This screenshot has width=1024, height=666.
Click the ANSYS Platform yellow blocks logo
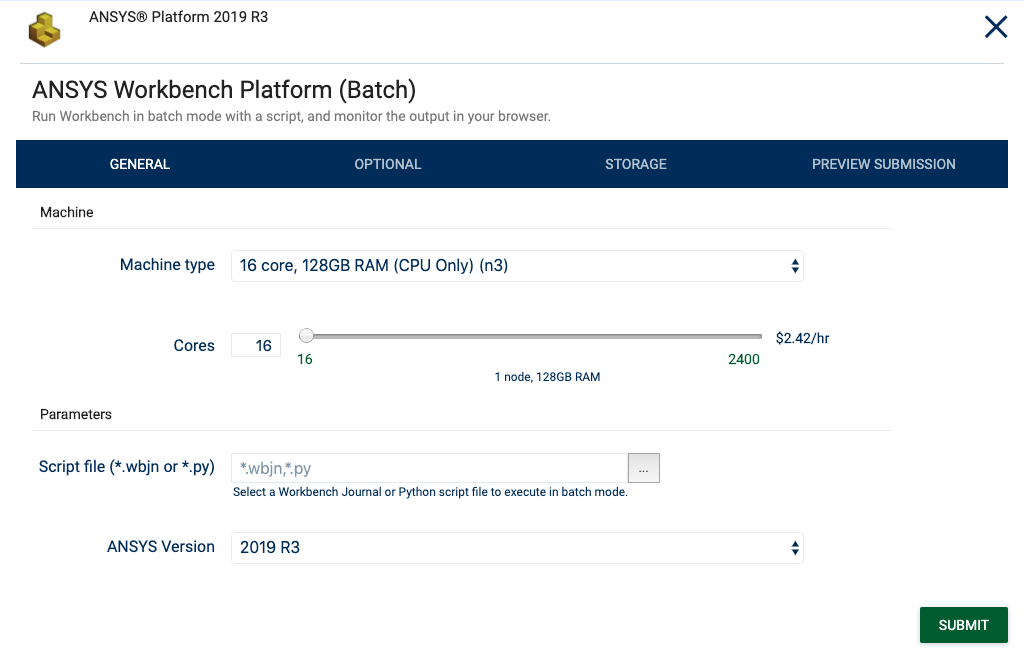pos(44,30)
